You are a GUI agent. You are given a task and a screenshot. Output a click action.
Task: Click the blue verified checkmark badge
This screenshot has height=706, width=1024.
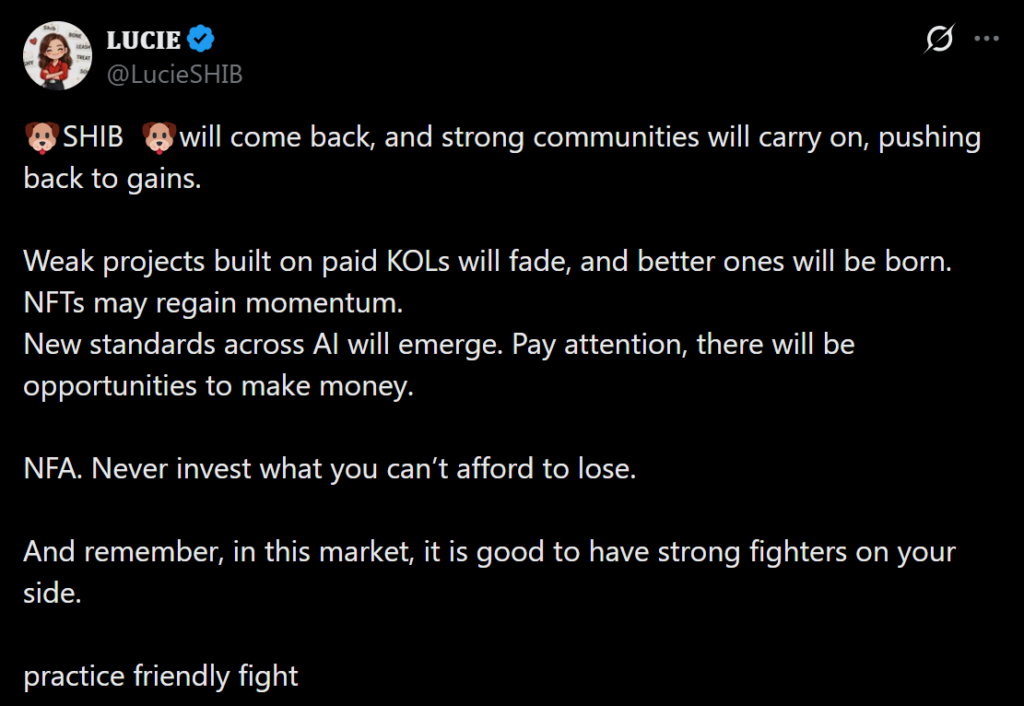coord(203,40)
